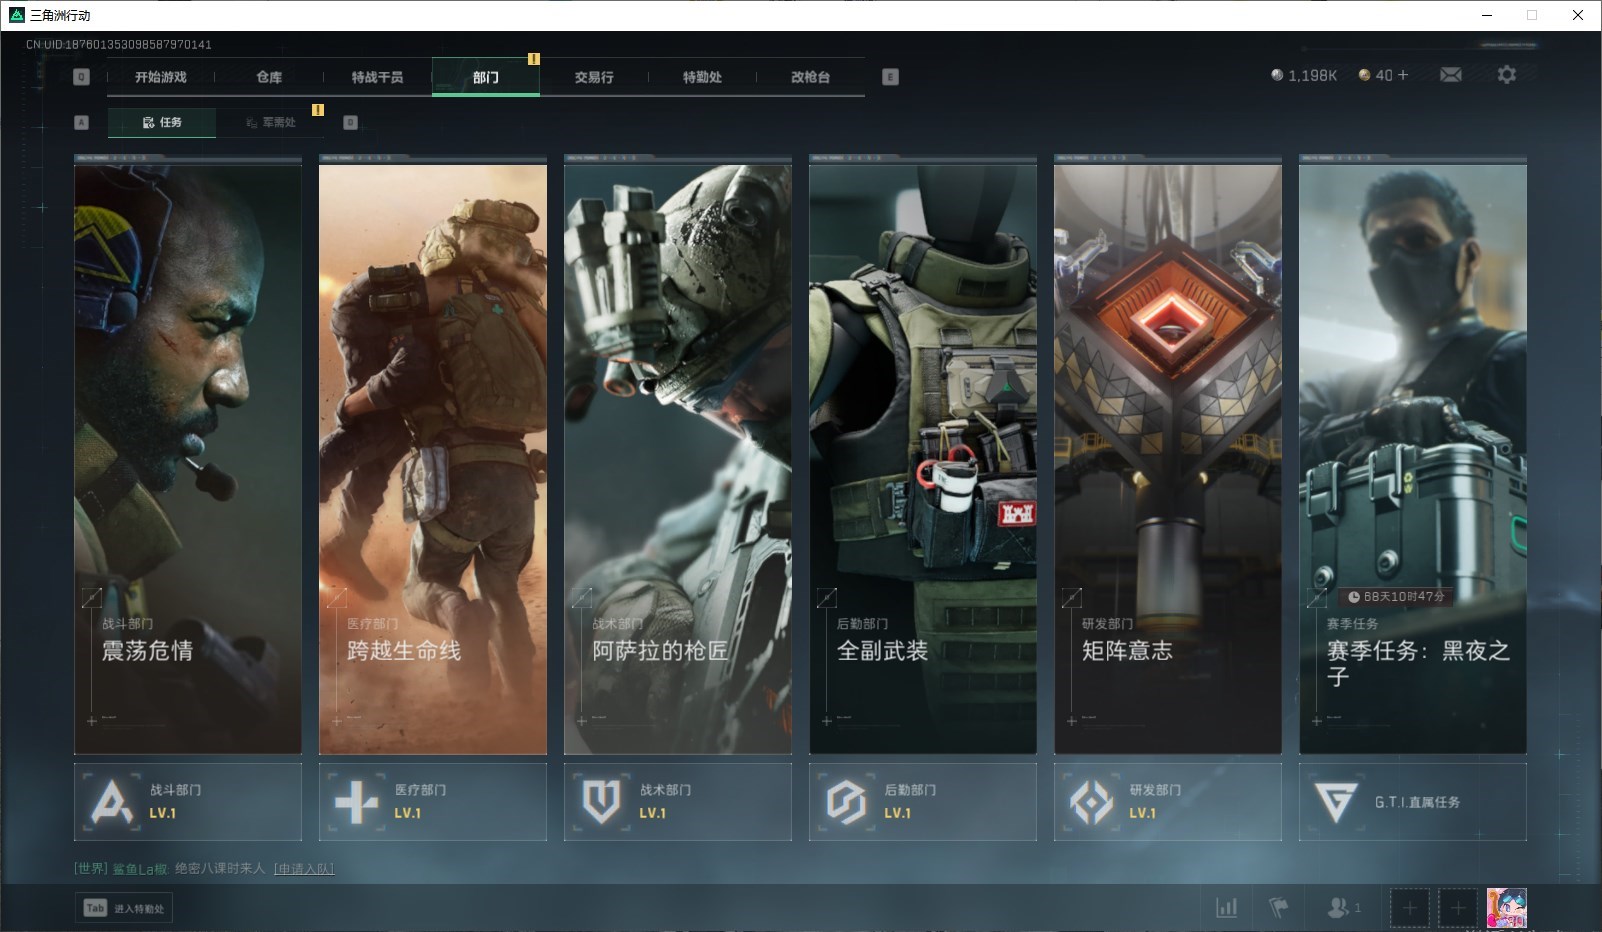Click the 研发部门 LV.1 button
Viewport: 1602px width, 932px height.
1168,802
